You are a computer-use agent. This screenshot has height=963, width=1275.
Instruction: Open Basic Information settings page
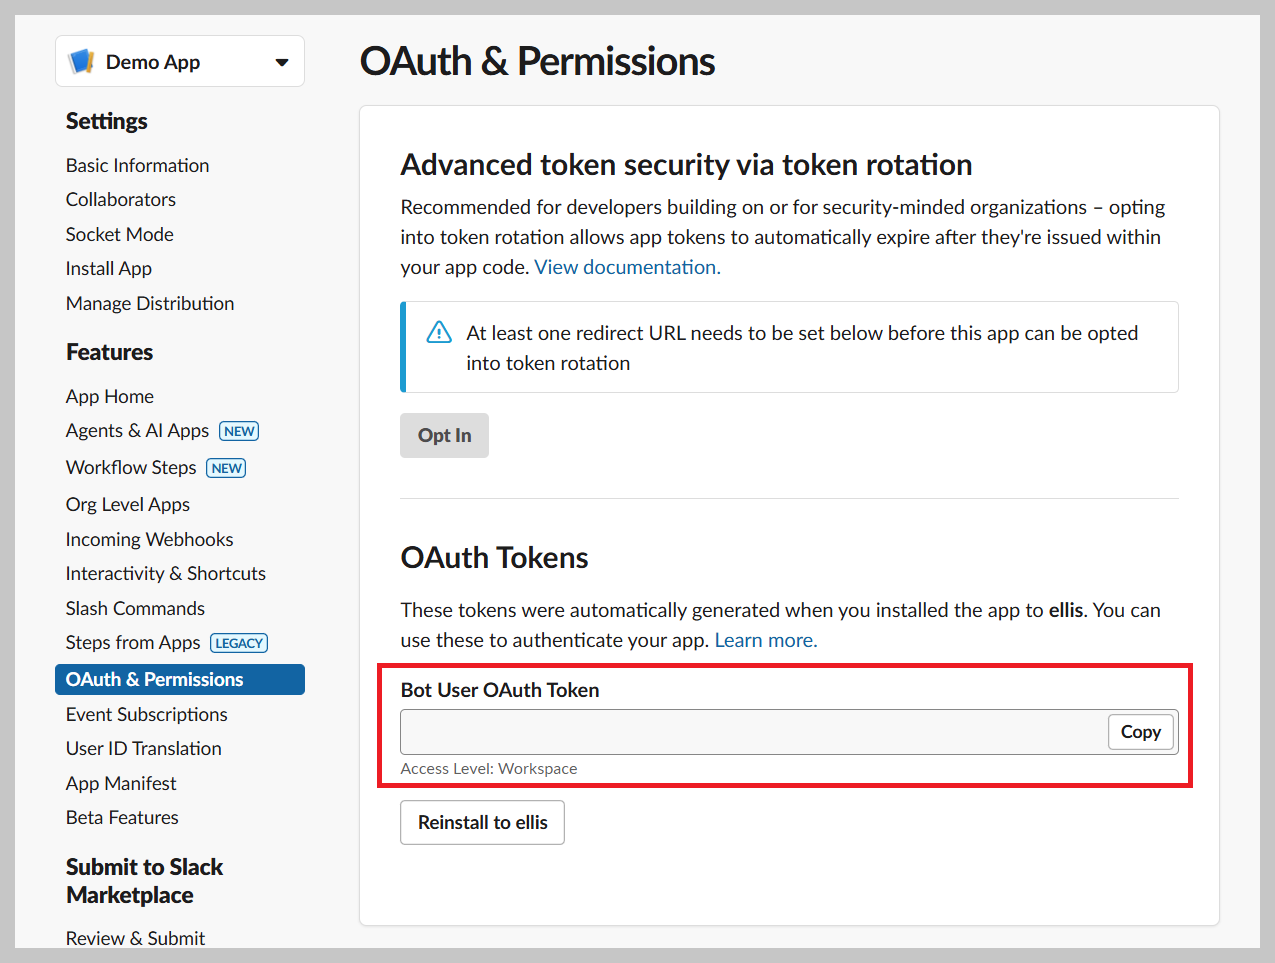138,165
